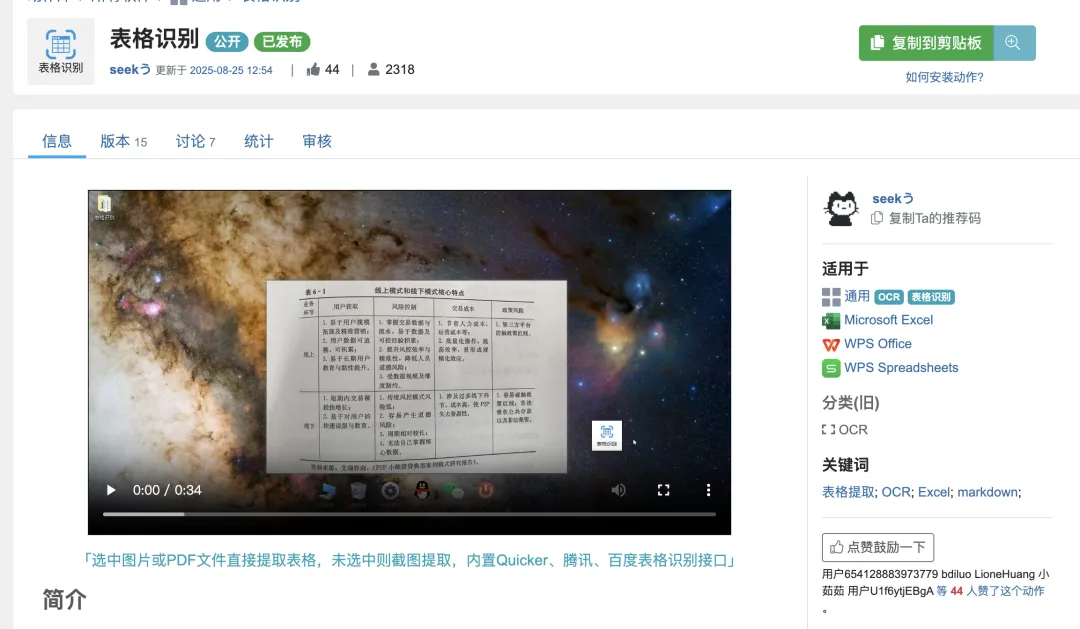Click the 已发布 status badge
The width and height of the screenshot is (1080, 629).
point(282,41)
